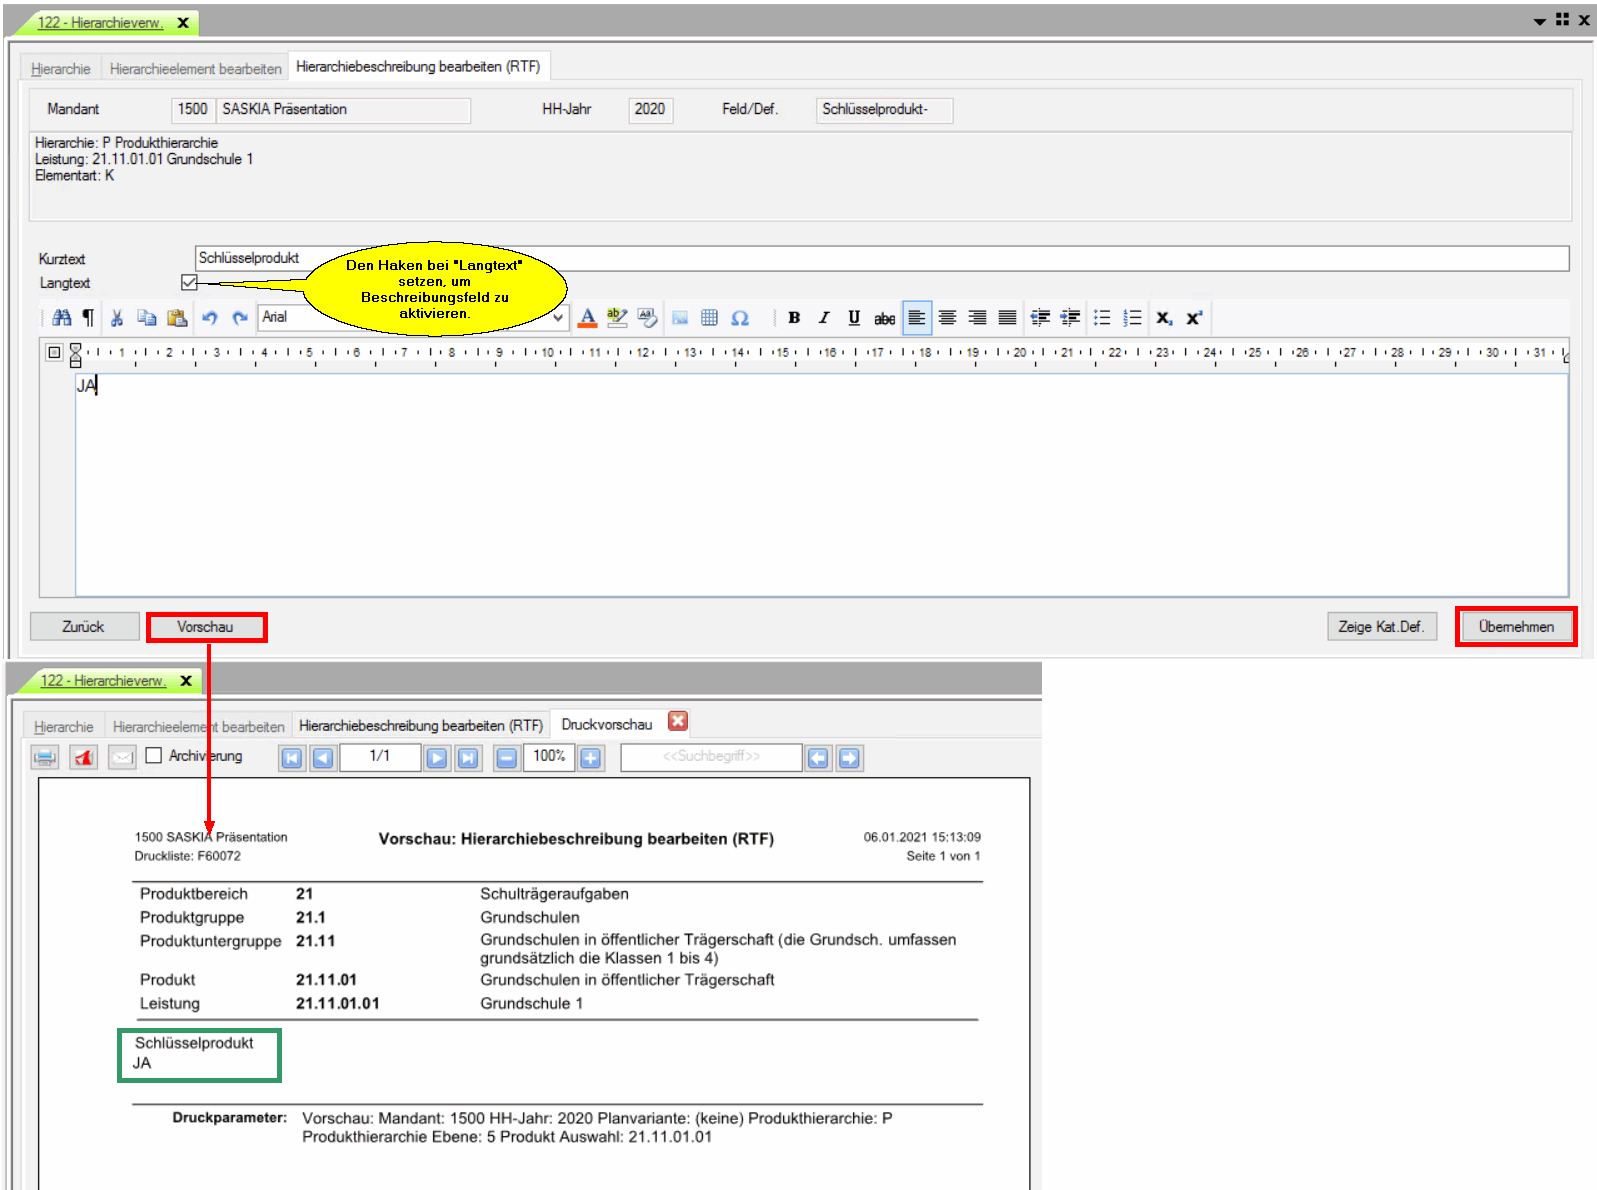Apply underline formatting
This screenshot has width=1597, height=1190.
pyautogui.click(x=854, y=318)
